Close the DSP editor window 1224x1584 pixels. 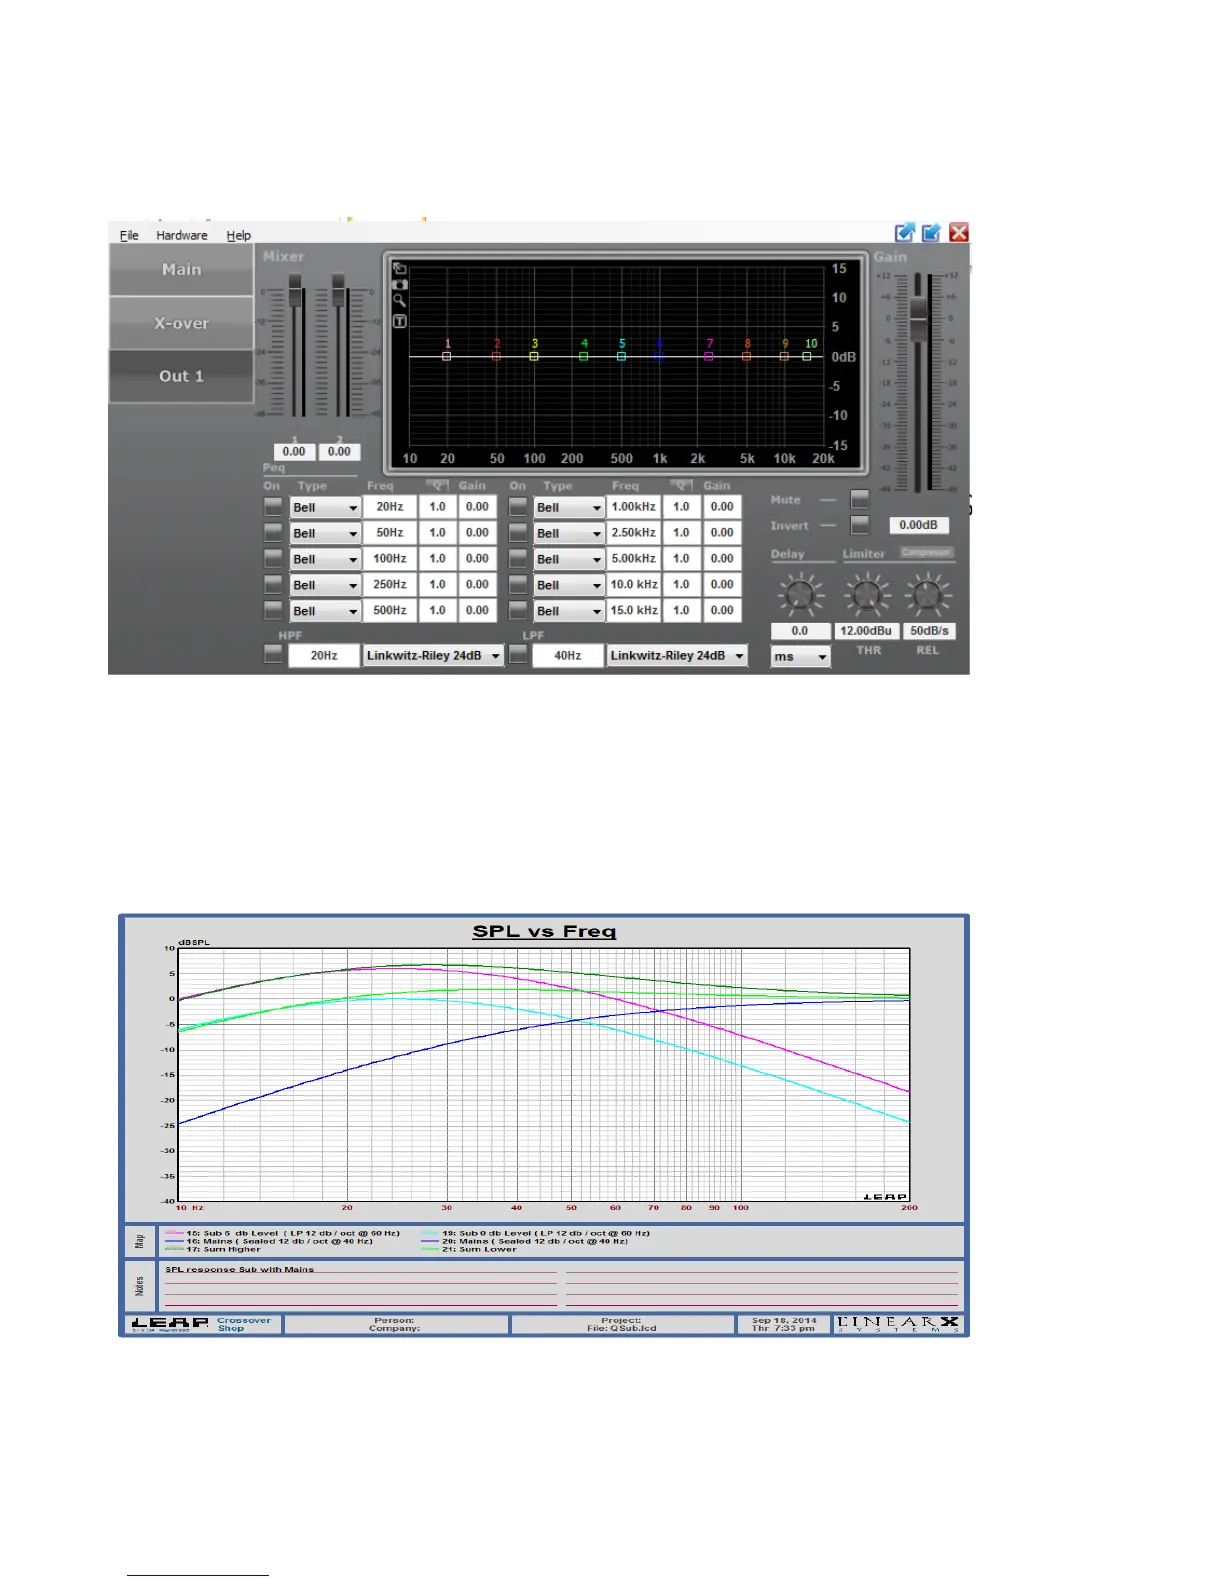(959, 232)
